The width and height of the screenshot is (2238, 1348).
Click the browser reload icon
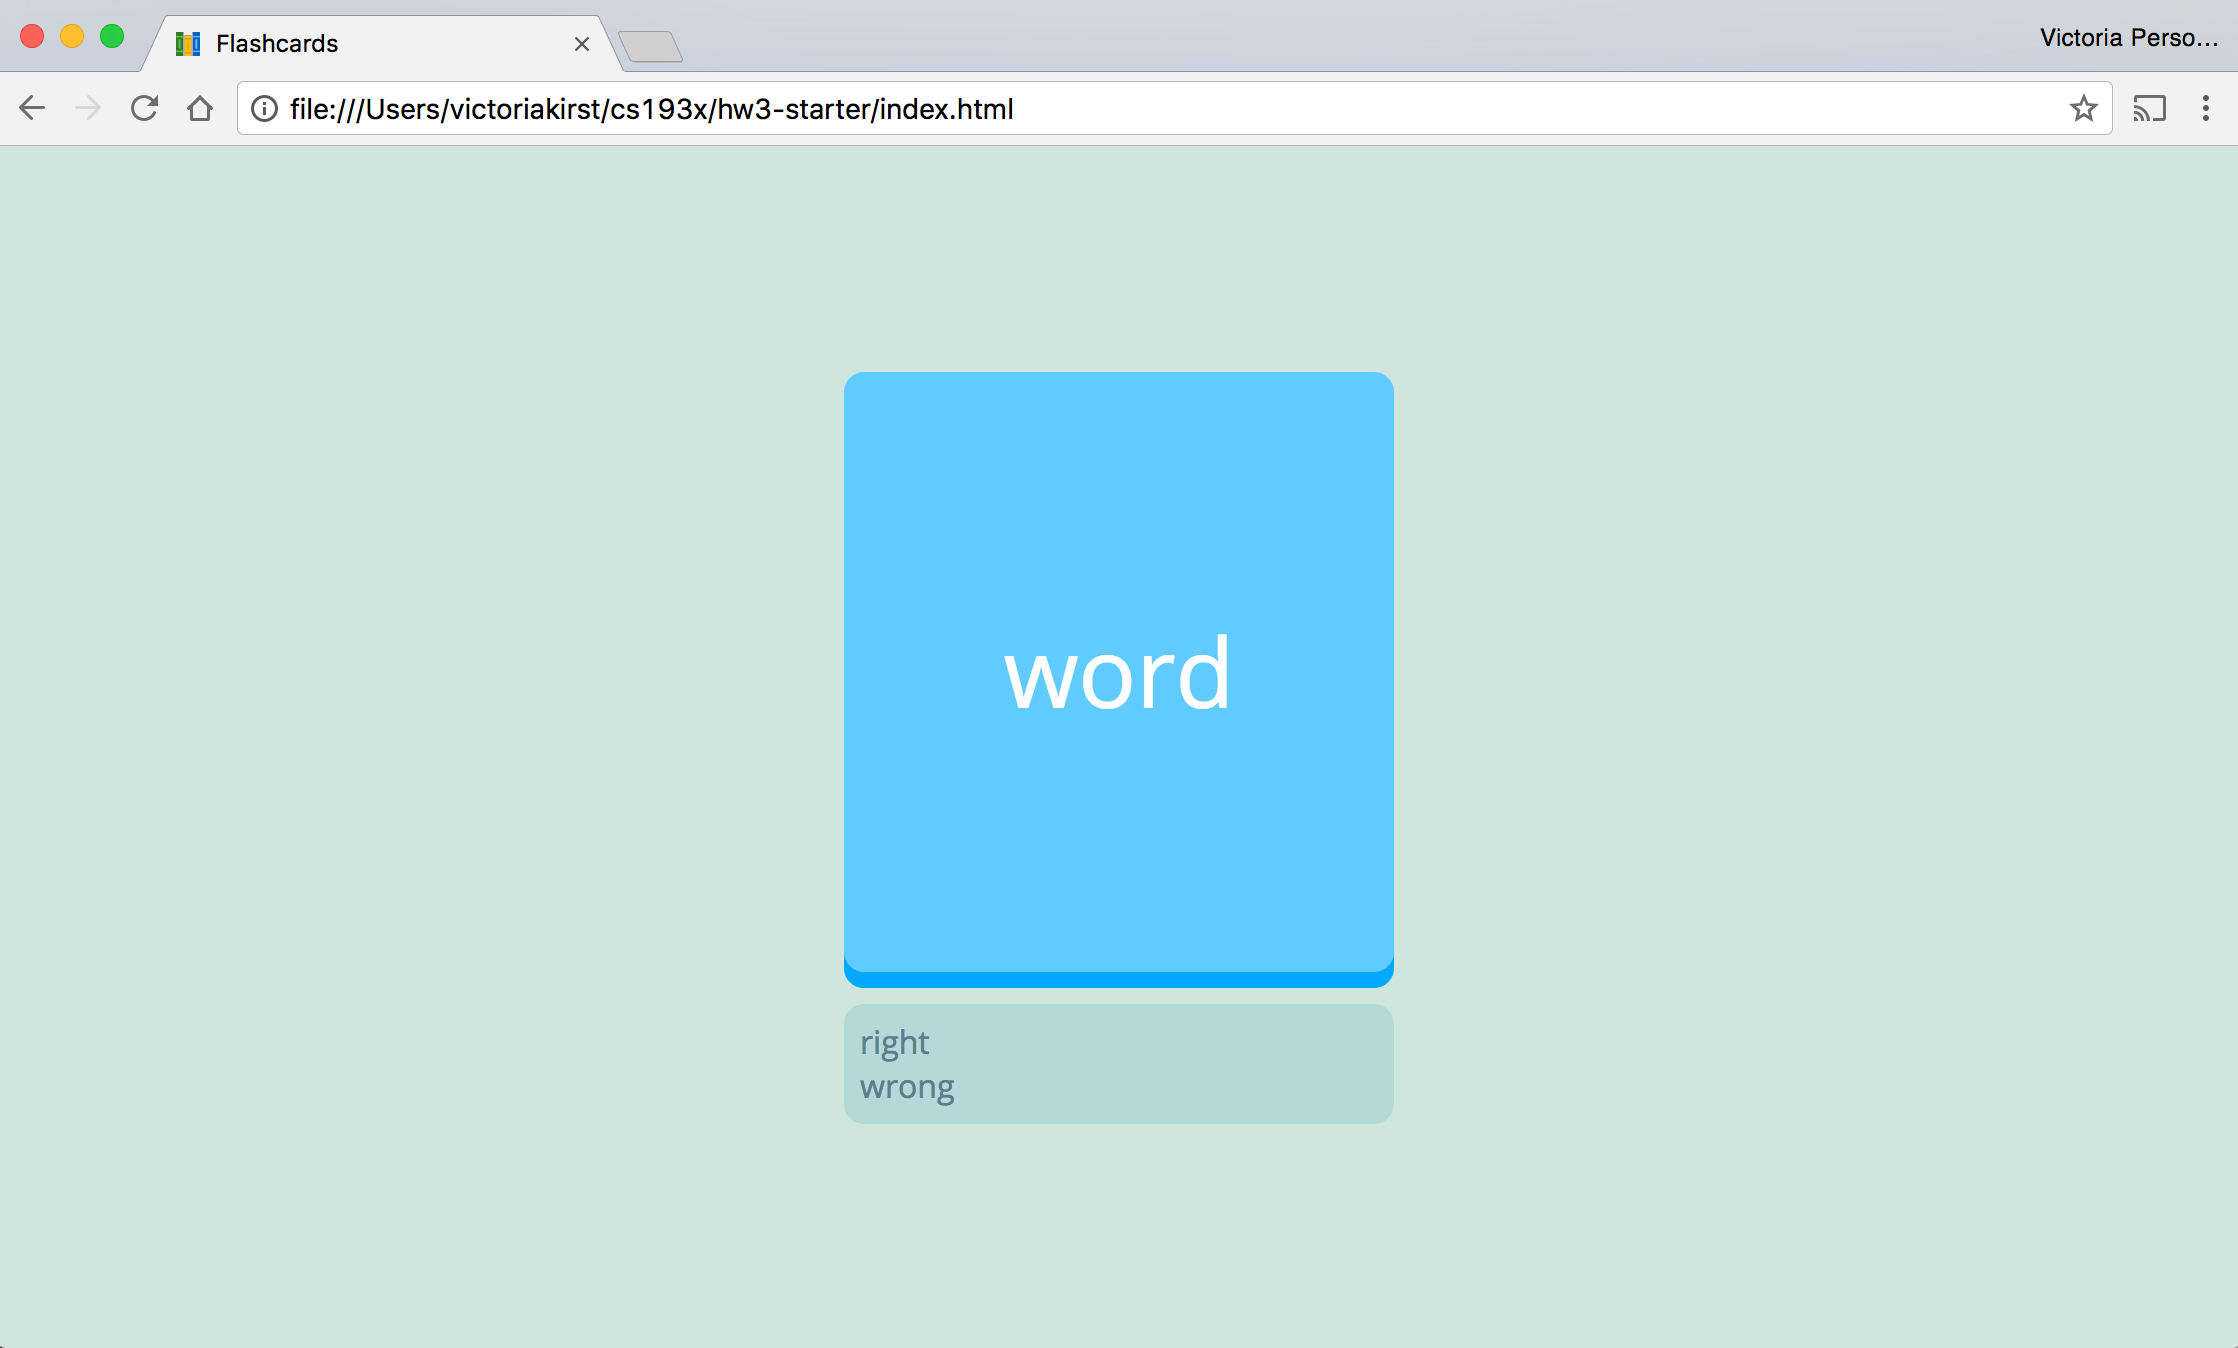click(x=144, y=108)
